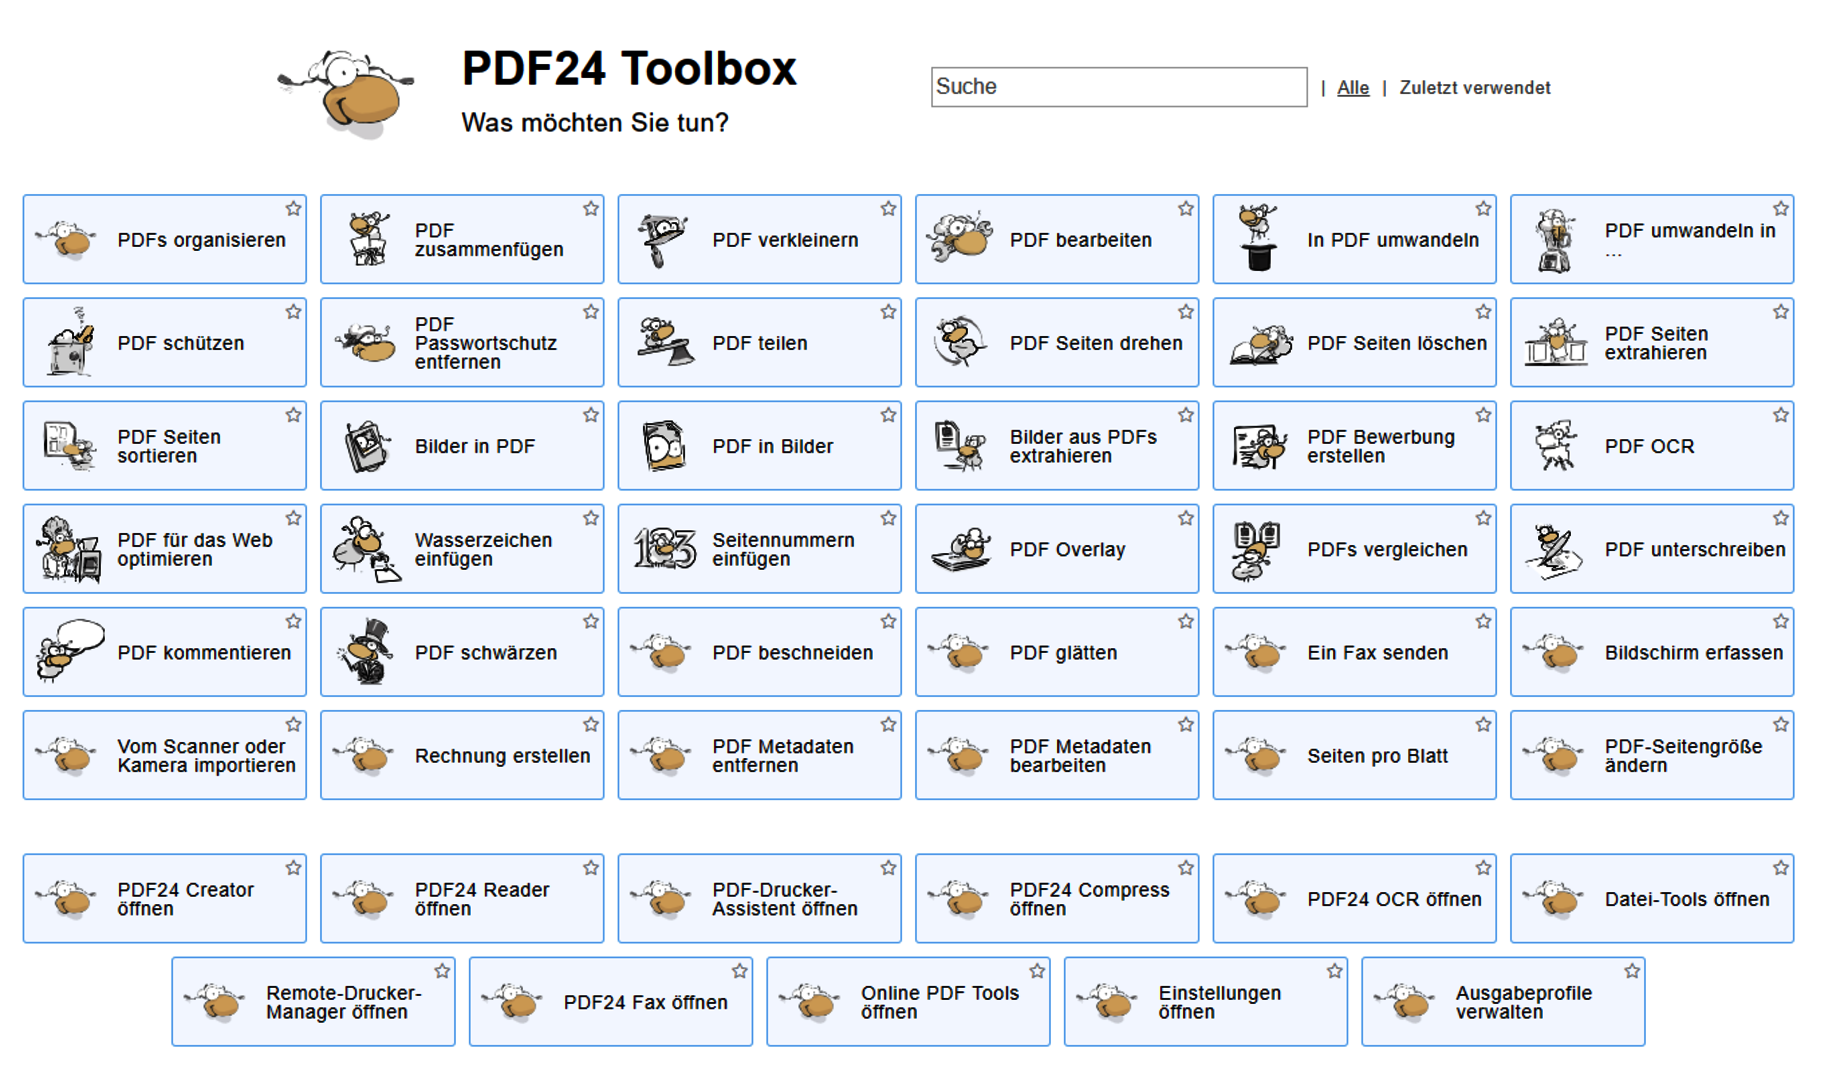Select the Seitennummern einfügen 123 icon
Viewport: 1848px width, 1080px height.
[664, 549]
